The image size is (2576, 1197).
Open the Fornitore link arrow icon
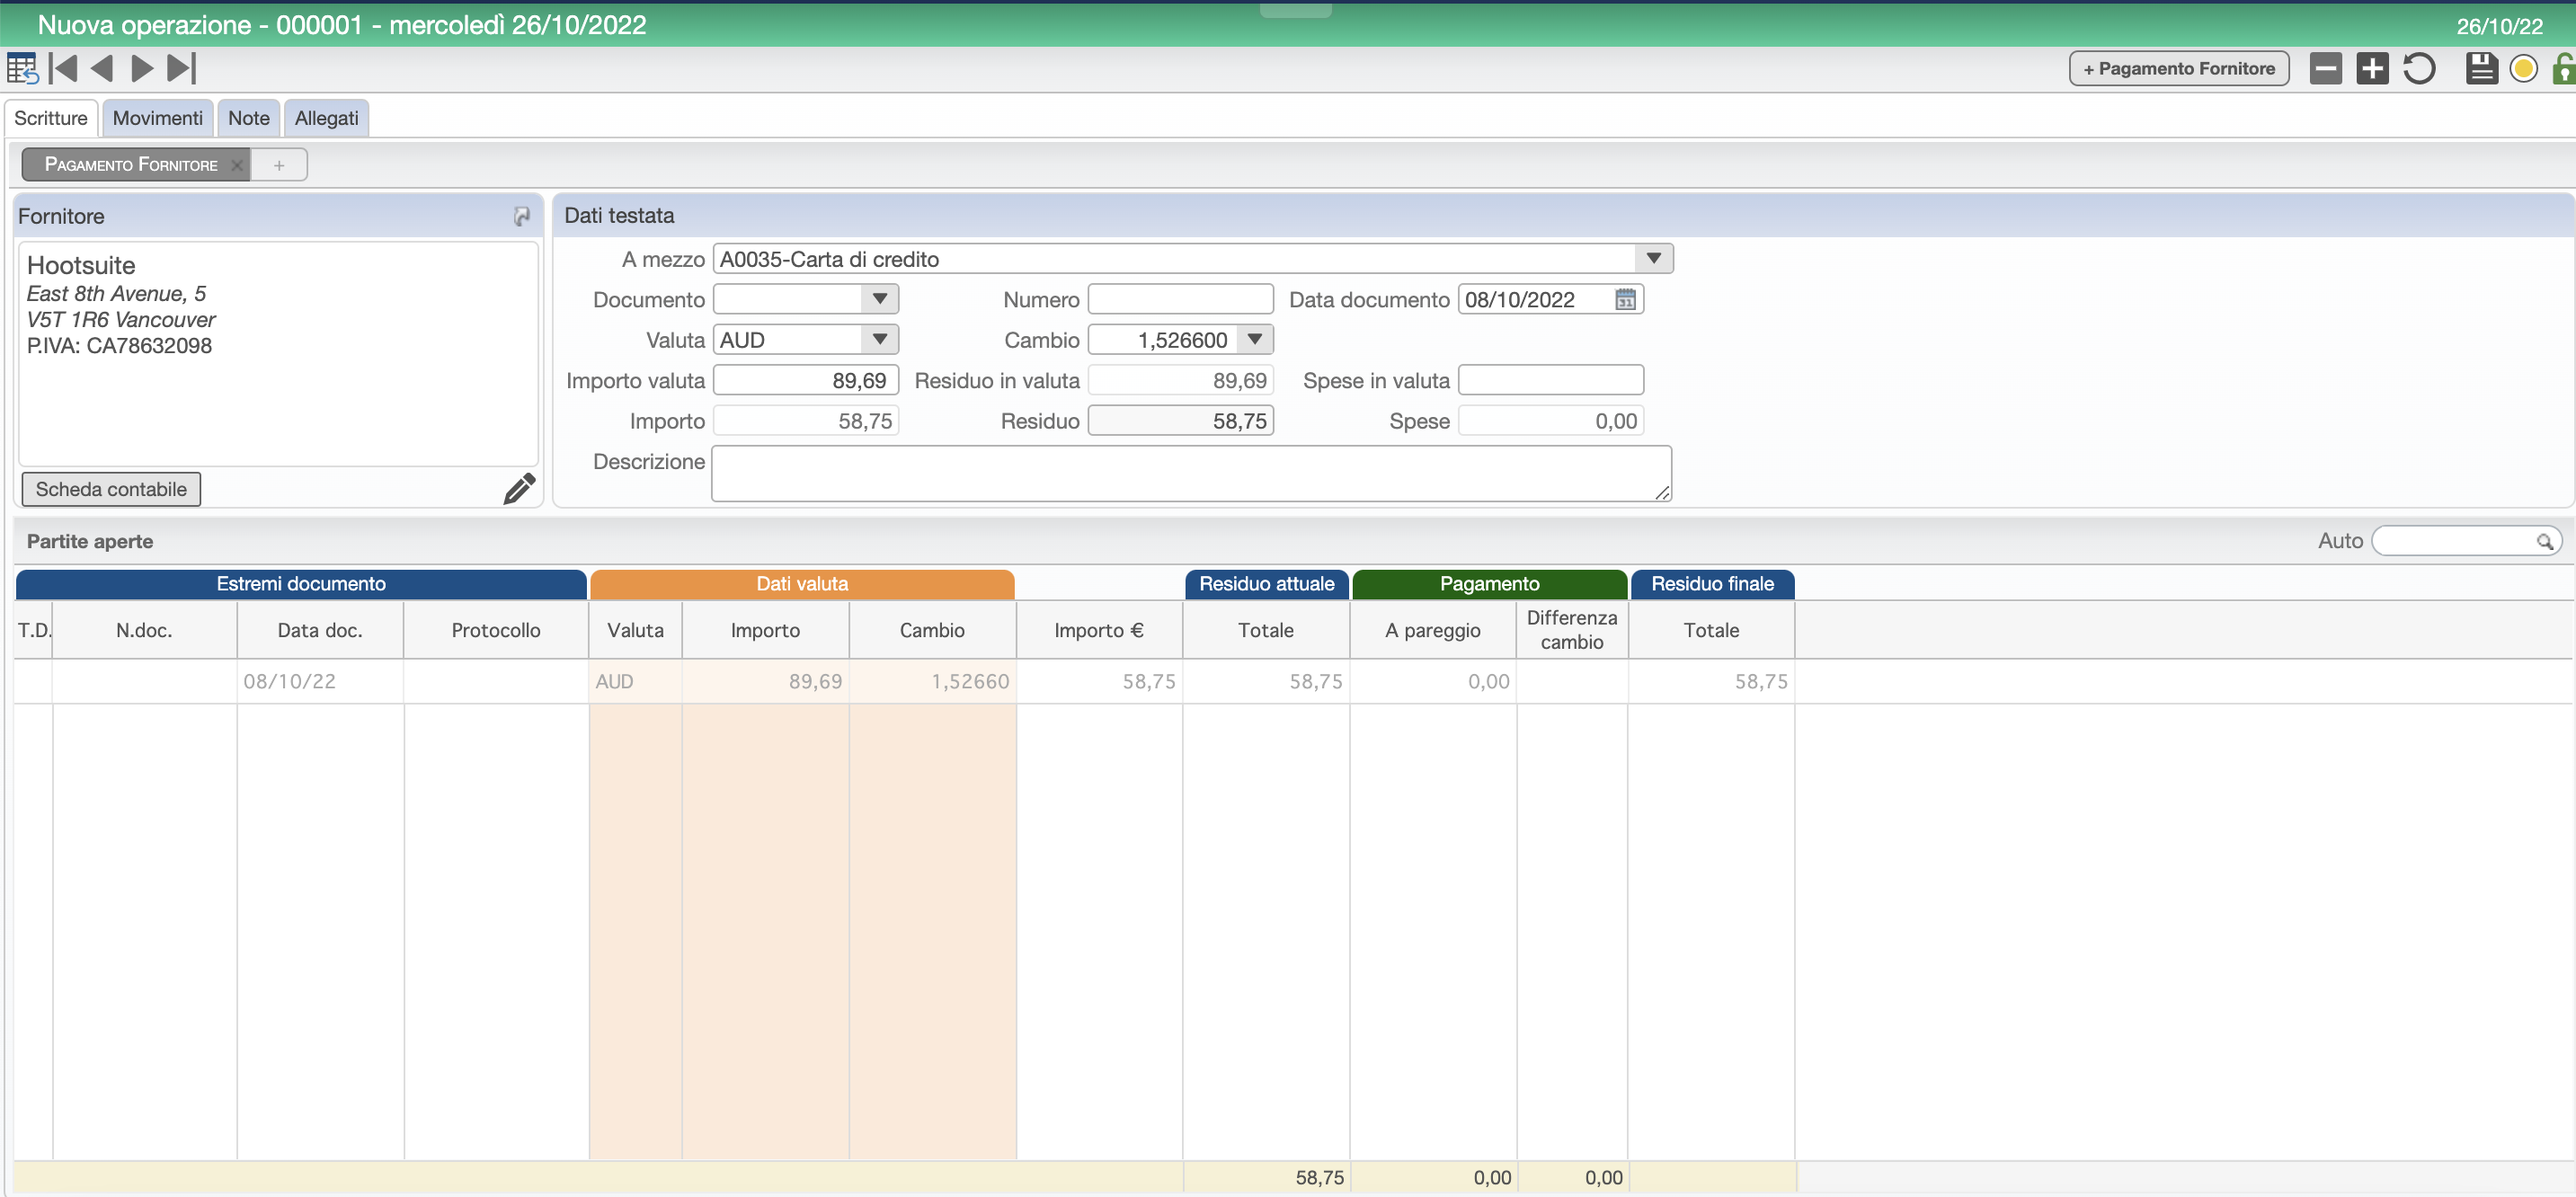(x=522, y=216)
